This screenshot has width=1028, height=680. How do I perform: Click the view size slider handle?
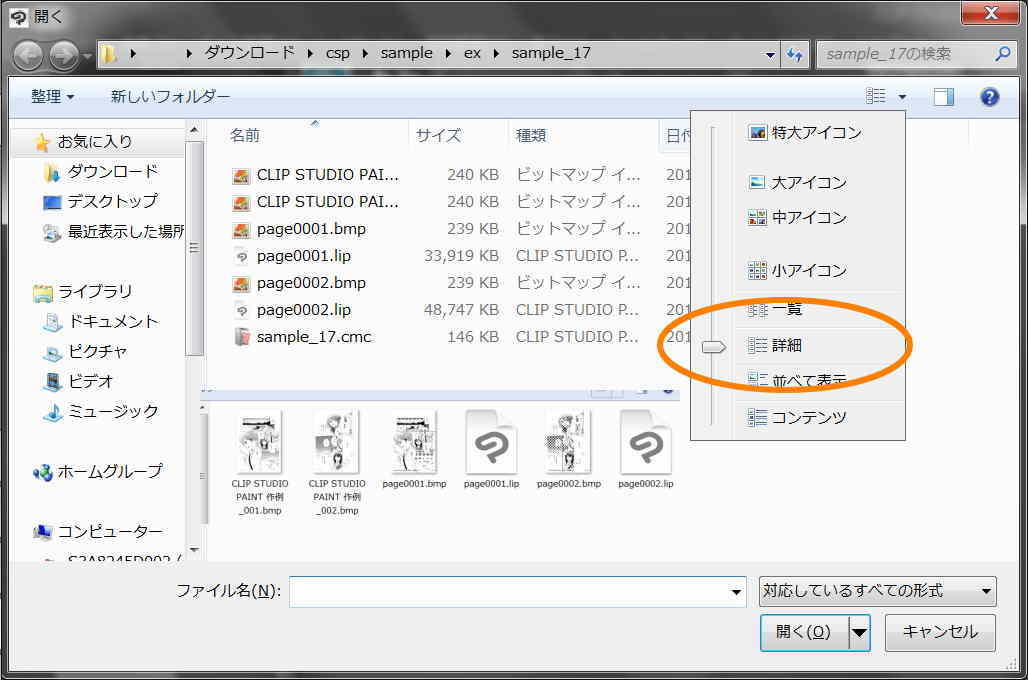click(x=713, y=347)
